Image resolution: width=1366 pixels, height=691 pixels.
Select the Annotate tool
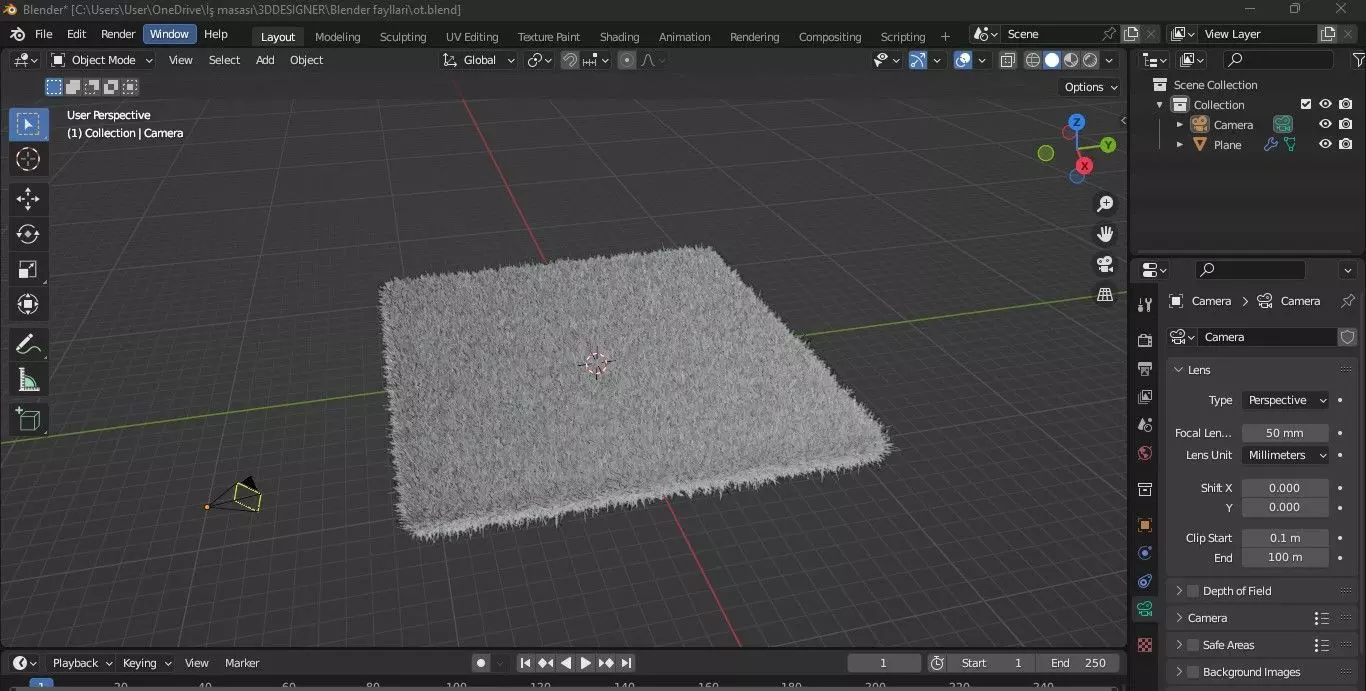pos(28,345)
